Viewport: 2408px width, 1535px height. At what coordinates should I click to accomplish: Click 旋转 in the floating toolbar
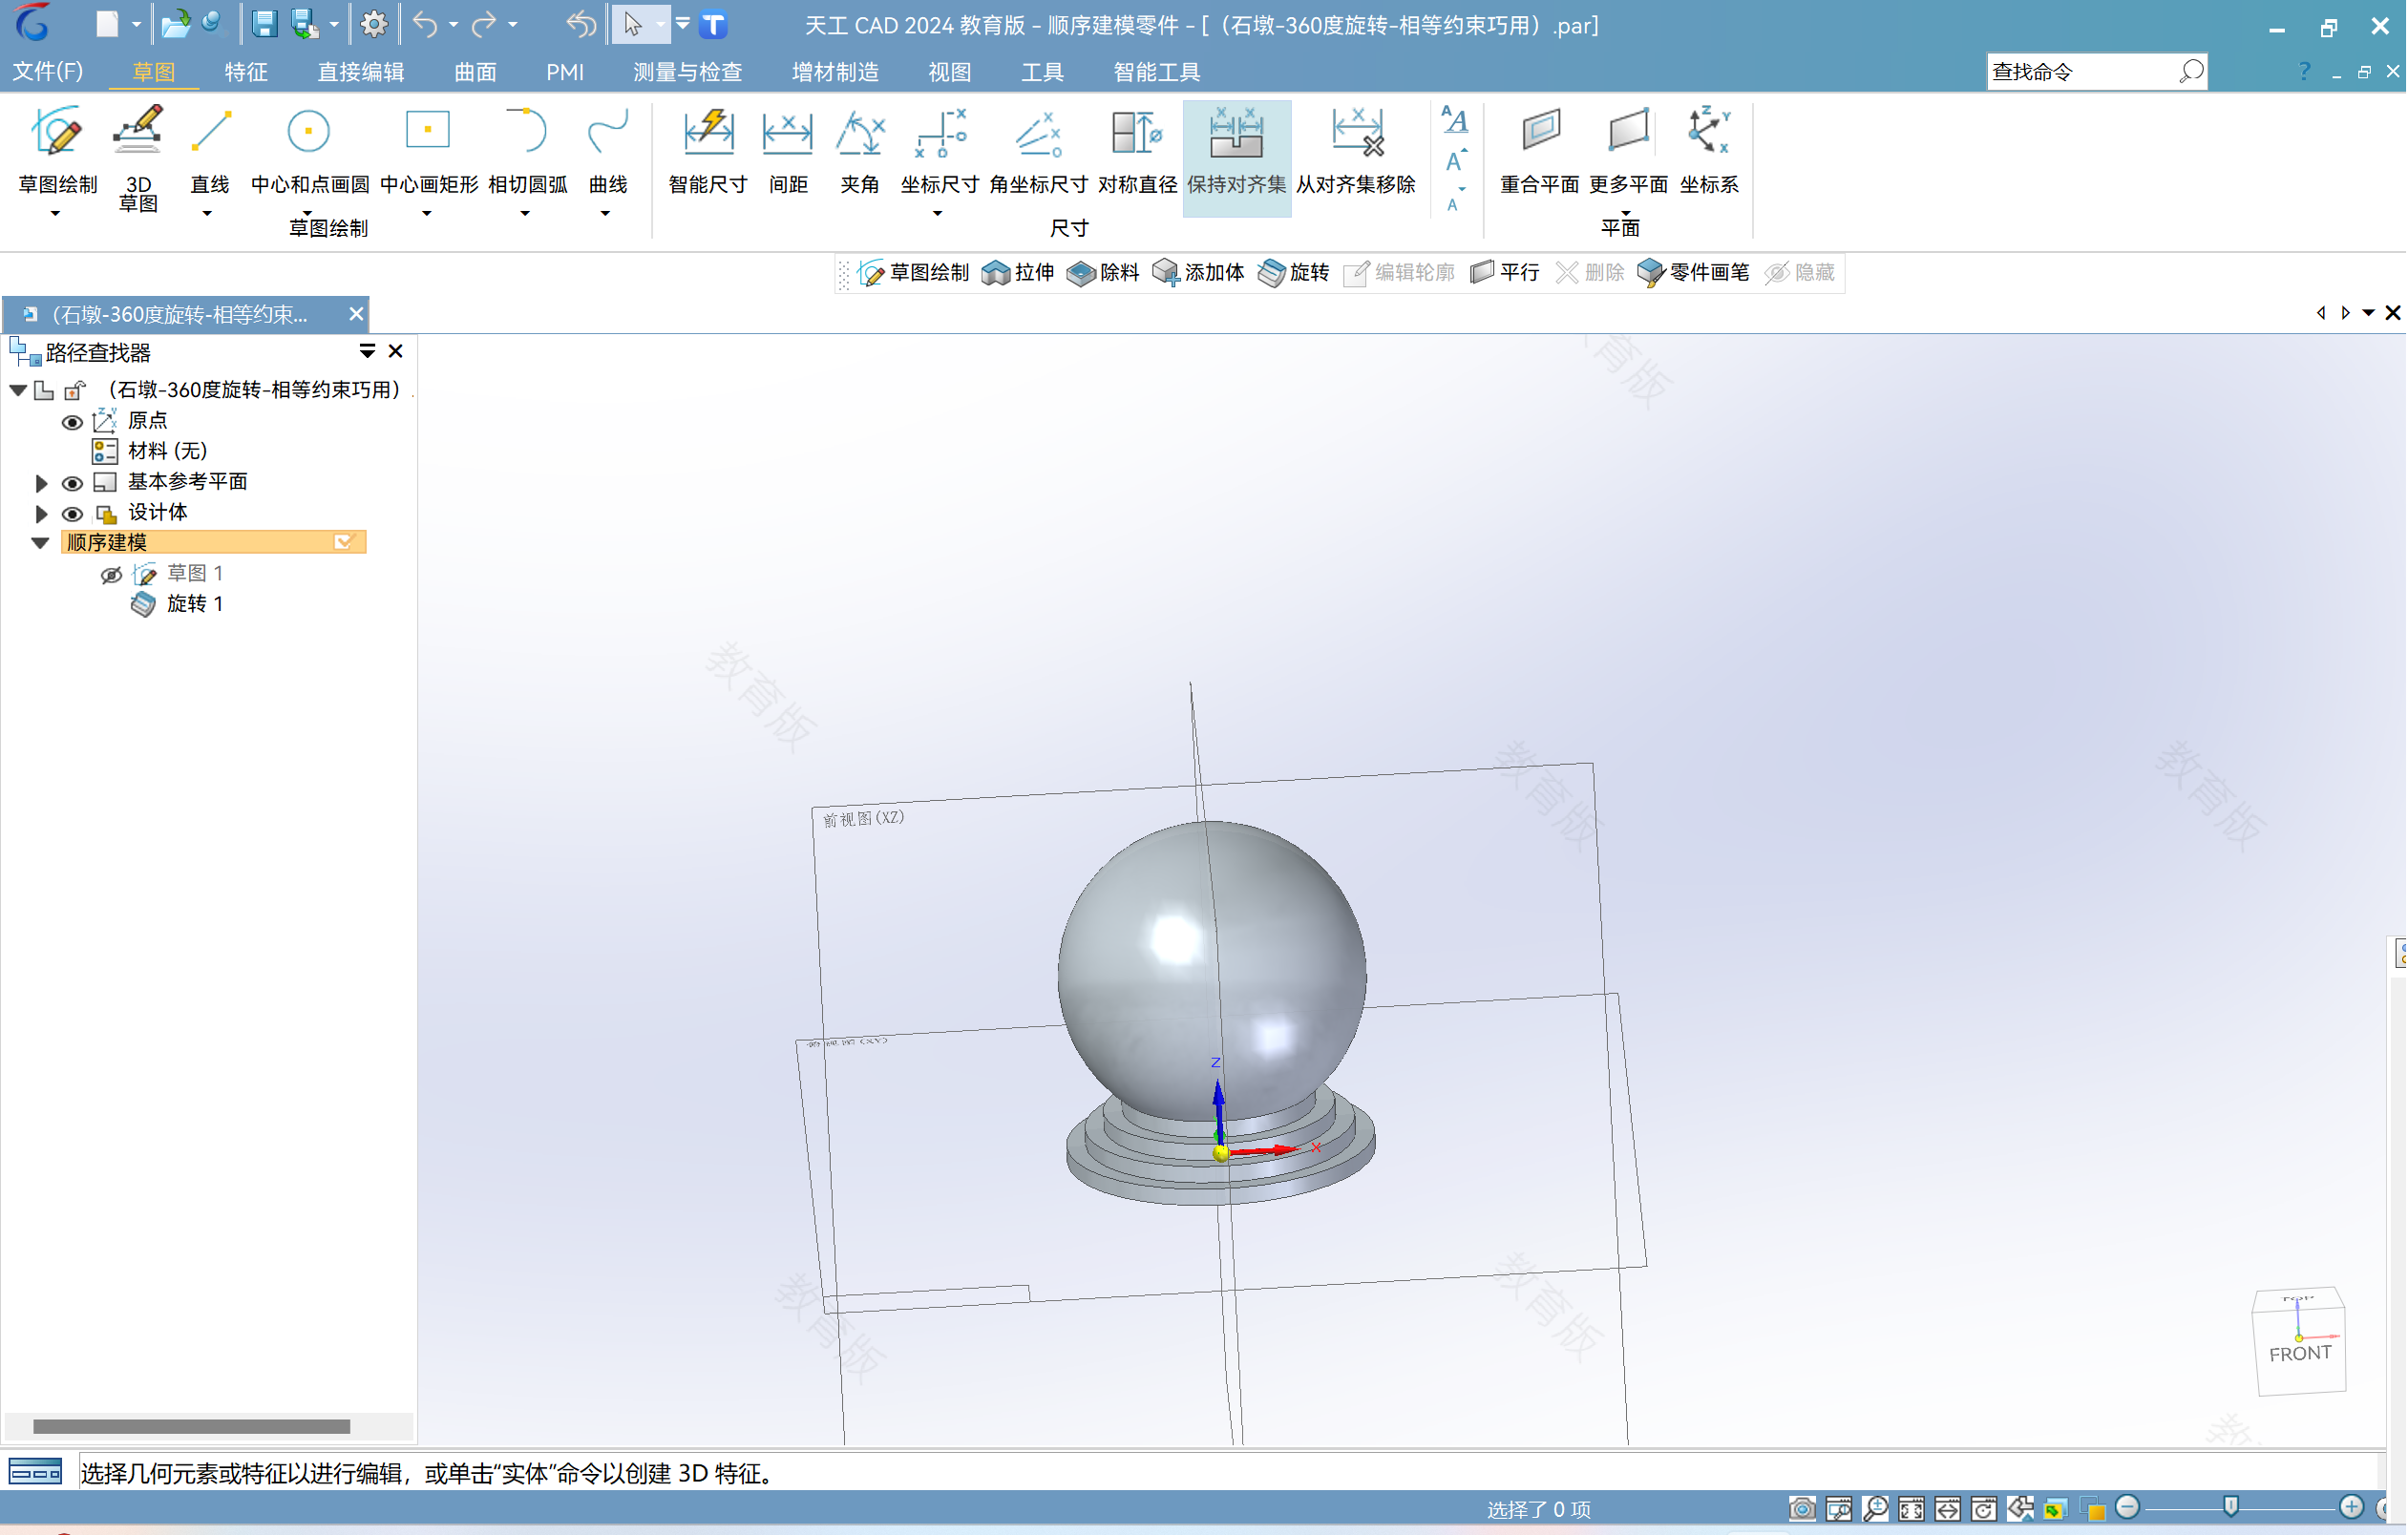[1293, 272]
